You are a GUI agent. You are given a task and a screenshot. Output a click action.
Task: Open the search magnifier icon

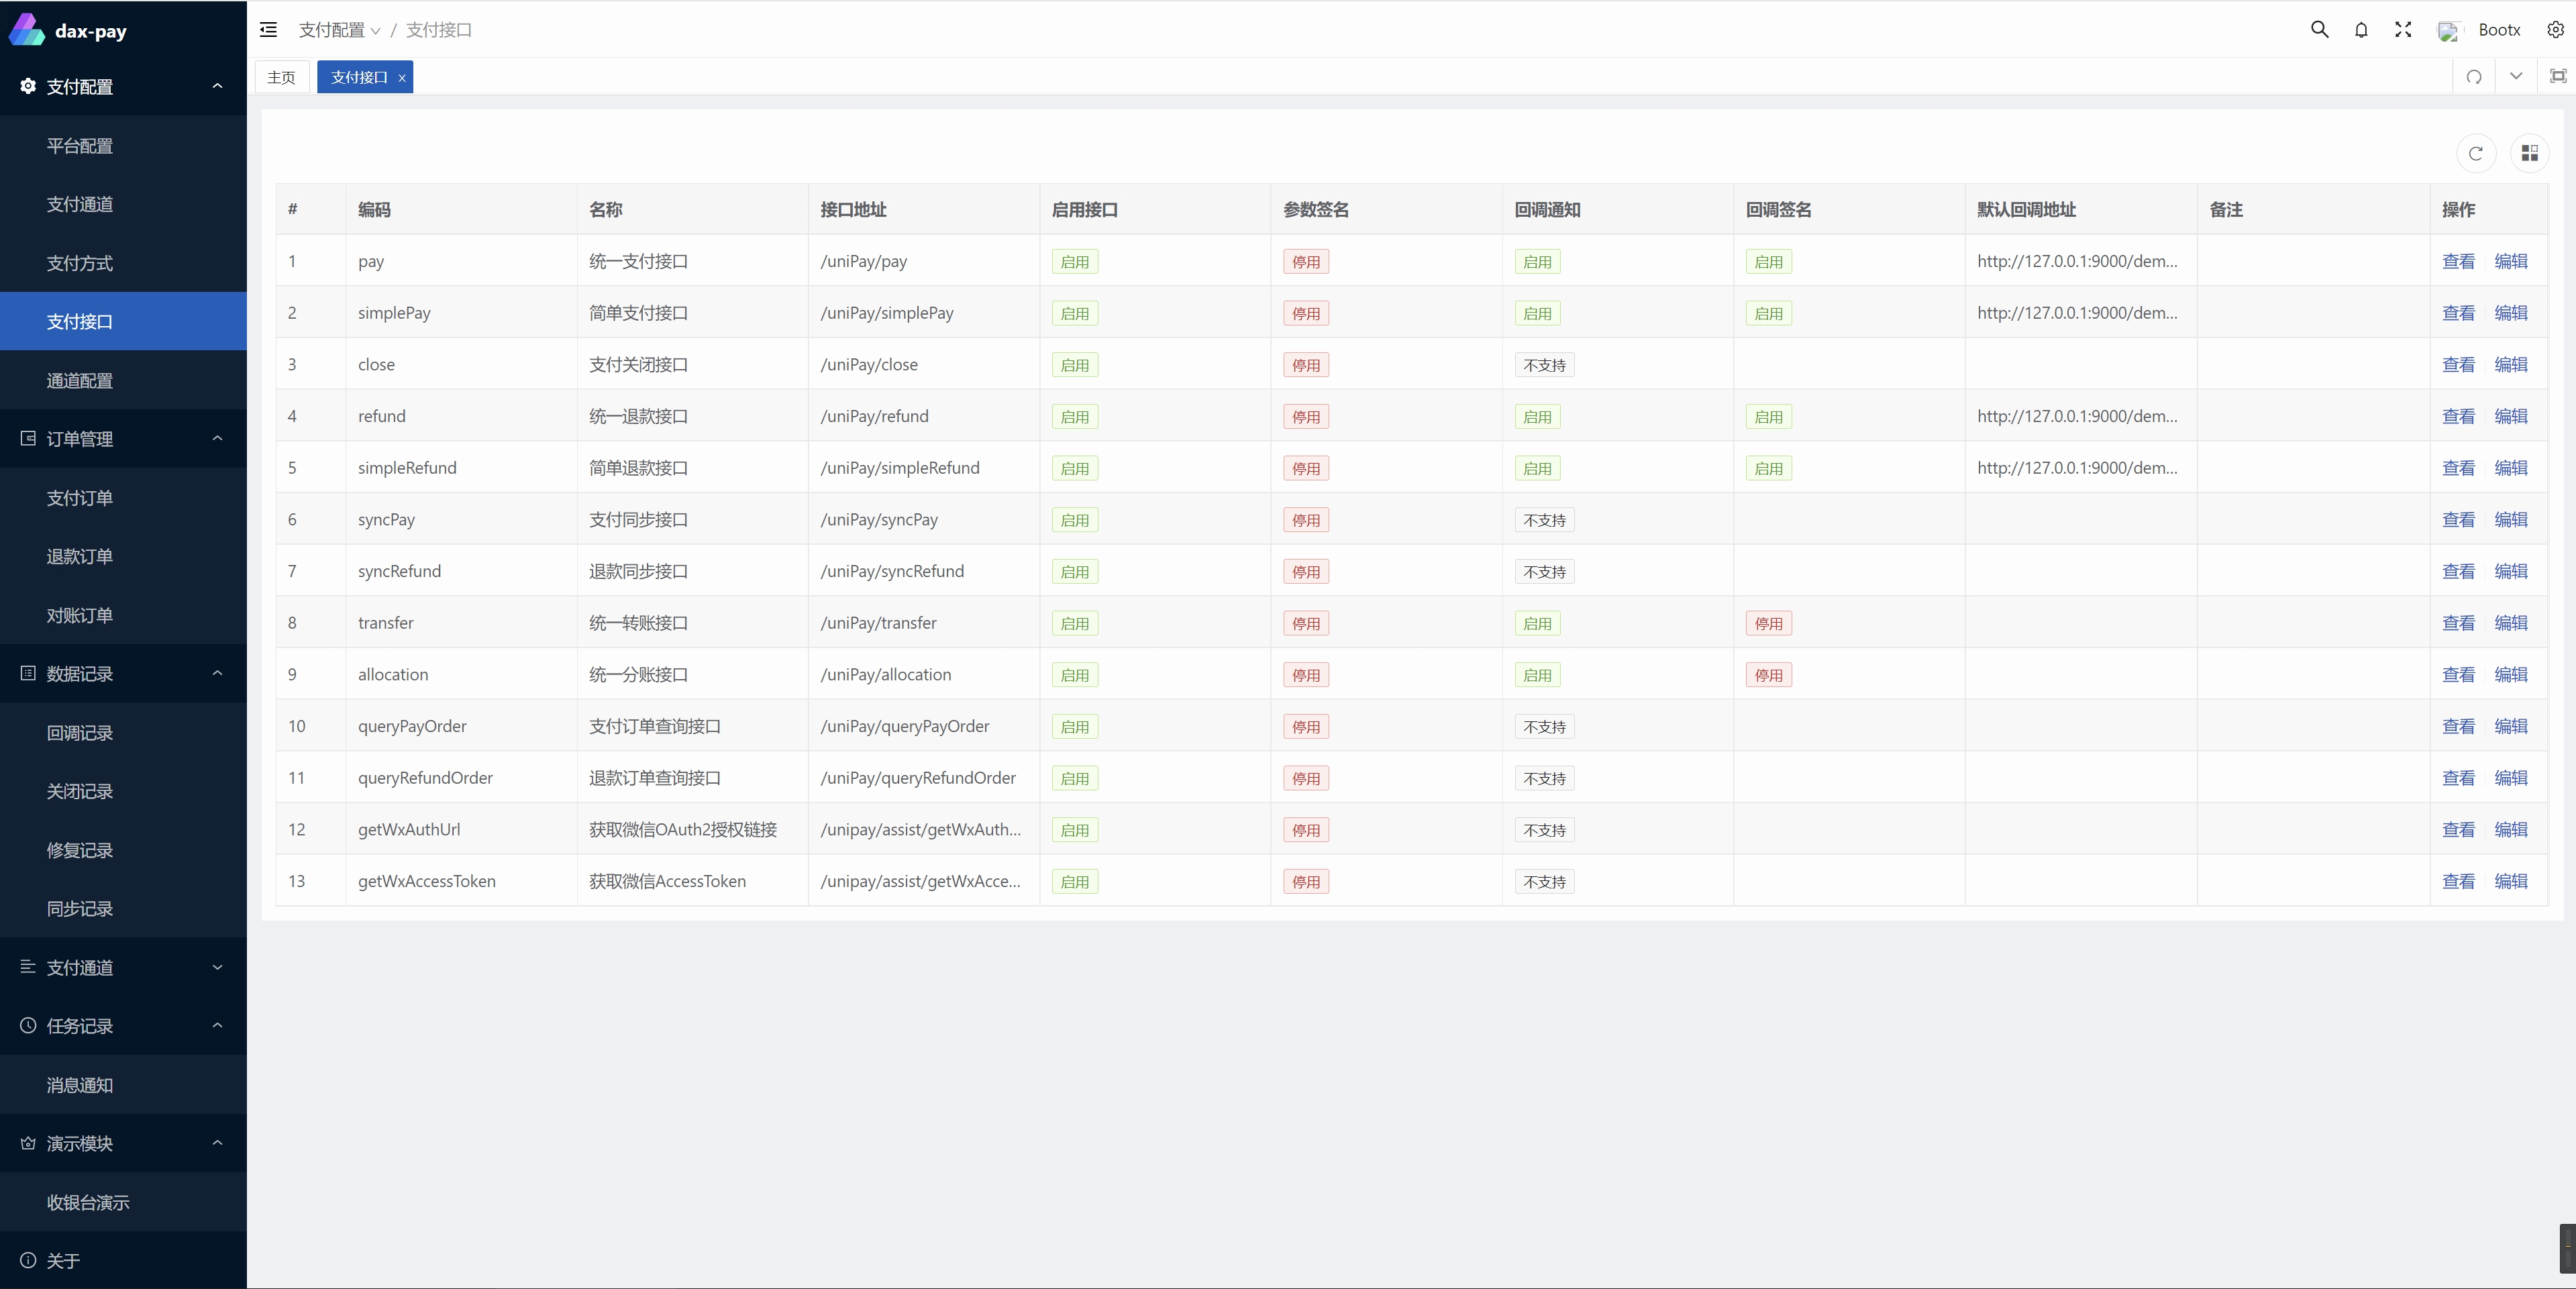(x=2319, y=30)
